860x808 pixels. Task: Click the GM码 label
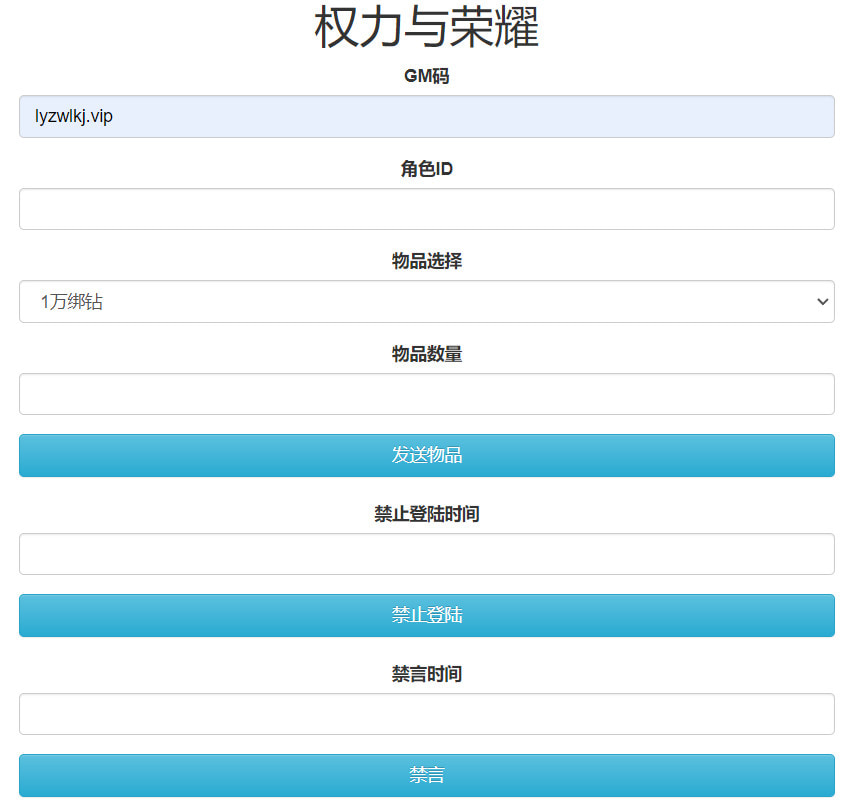426,76
